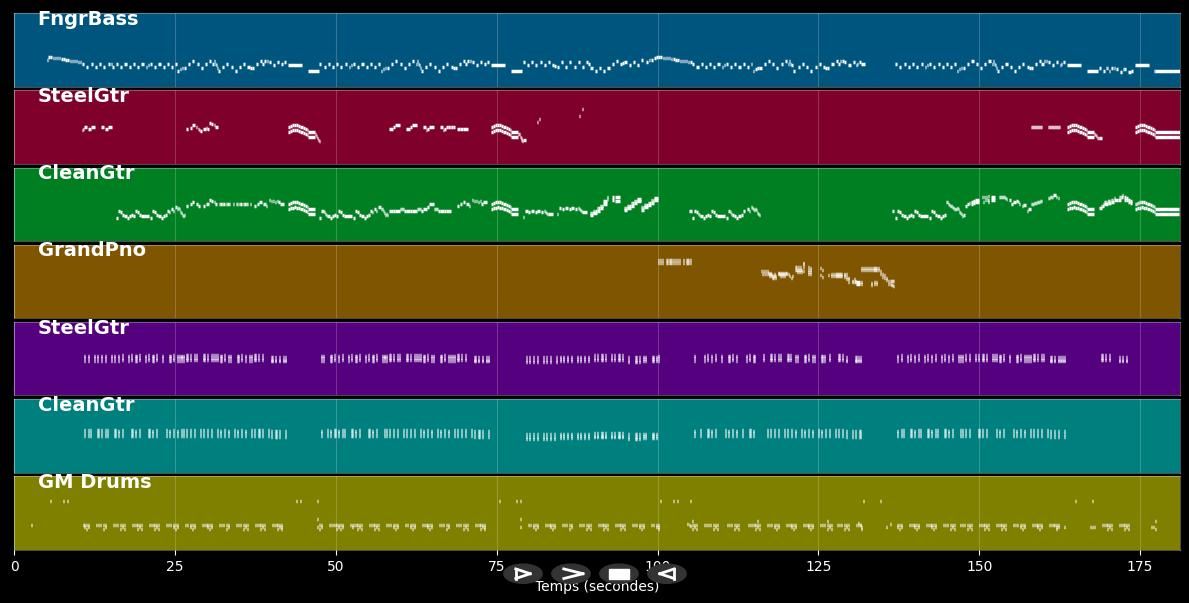Click the greater-than shaped play button
This screenshot has height=603, width=1189.
click(x=571, y=574)
